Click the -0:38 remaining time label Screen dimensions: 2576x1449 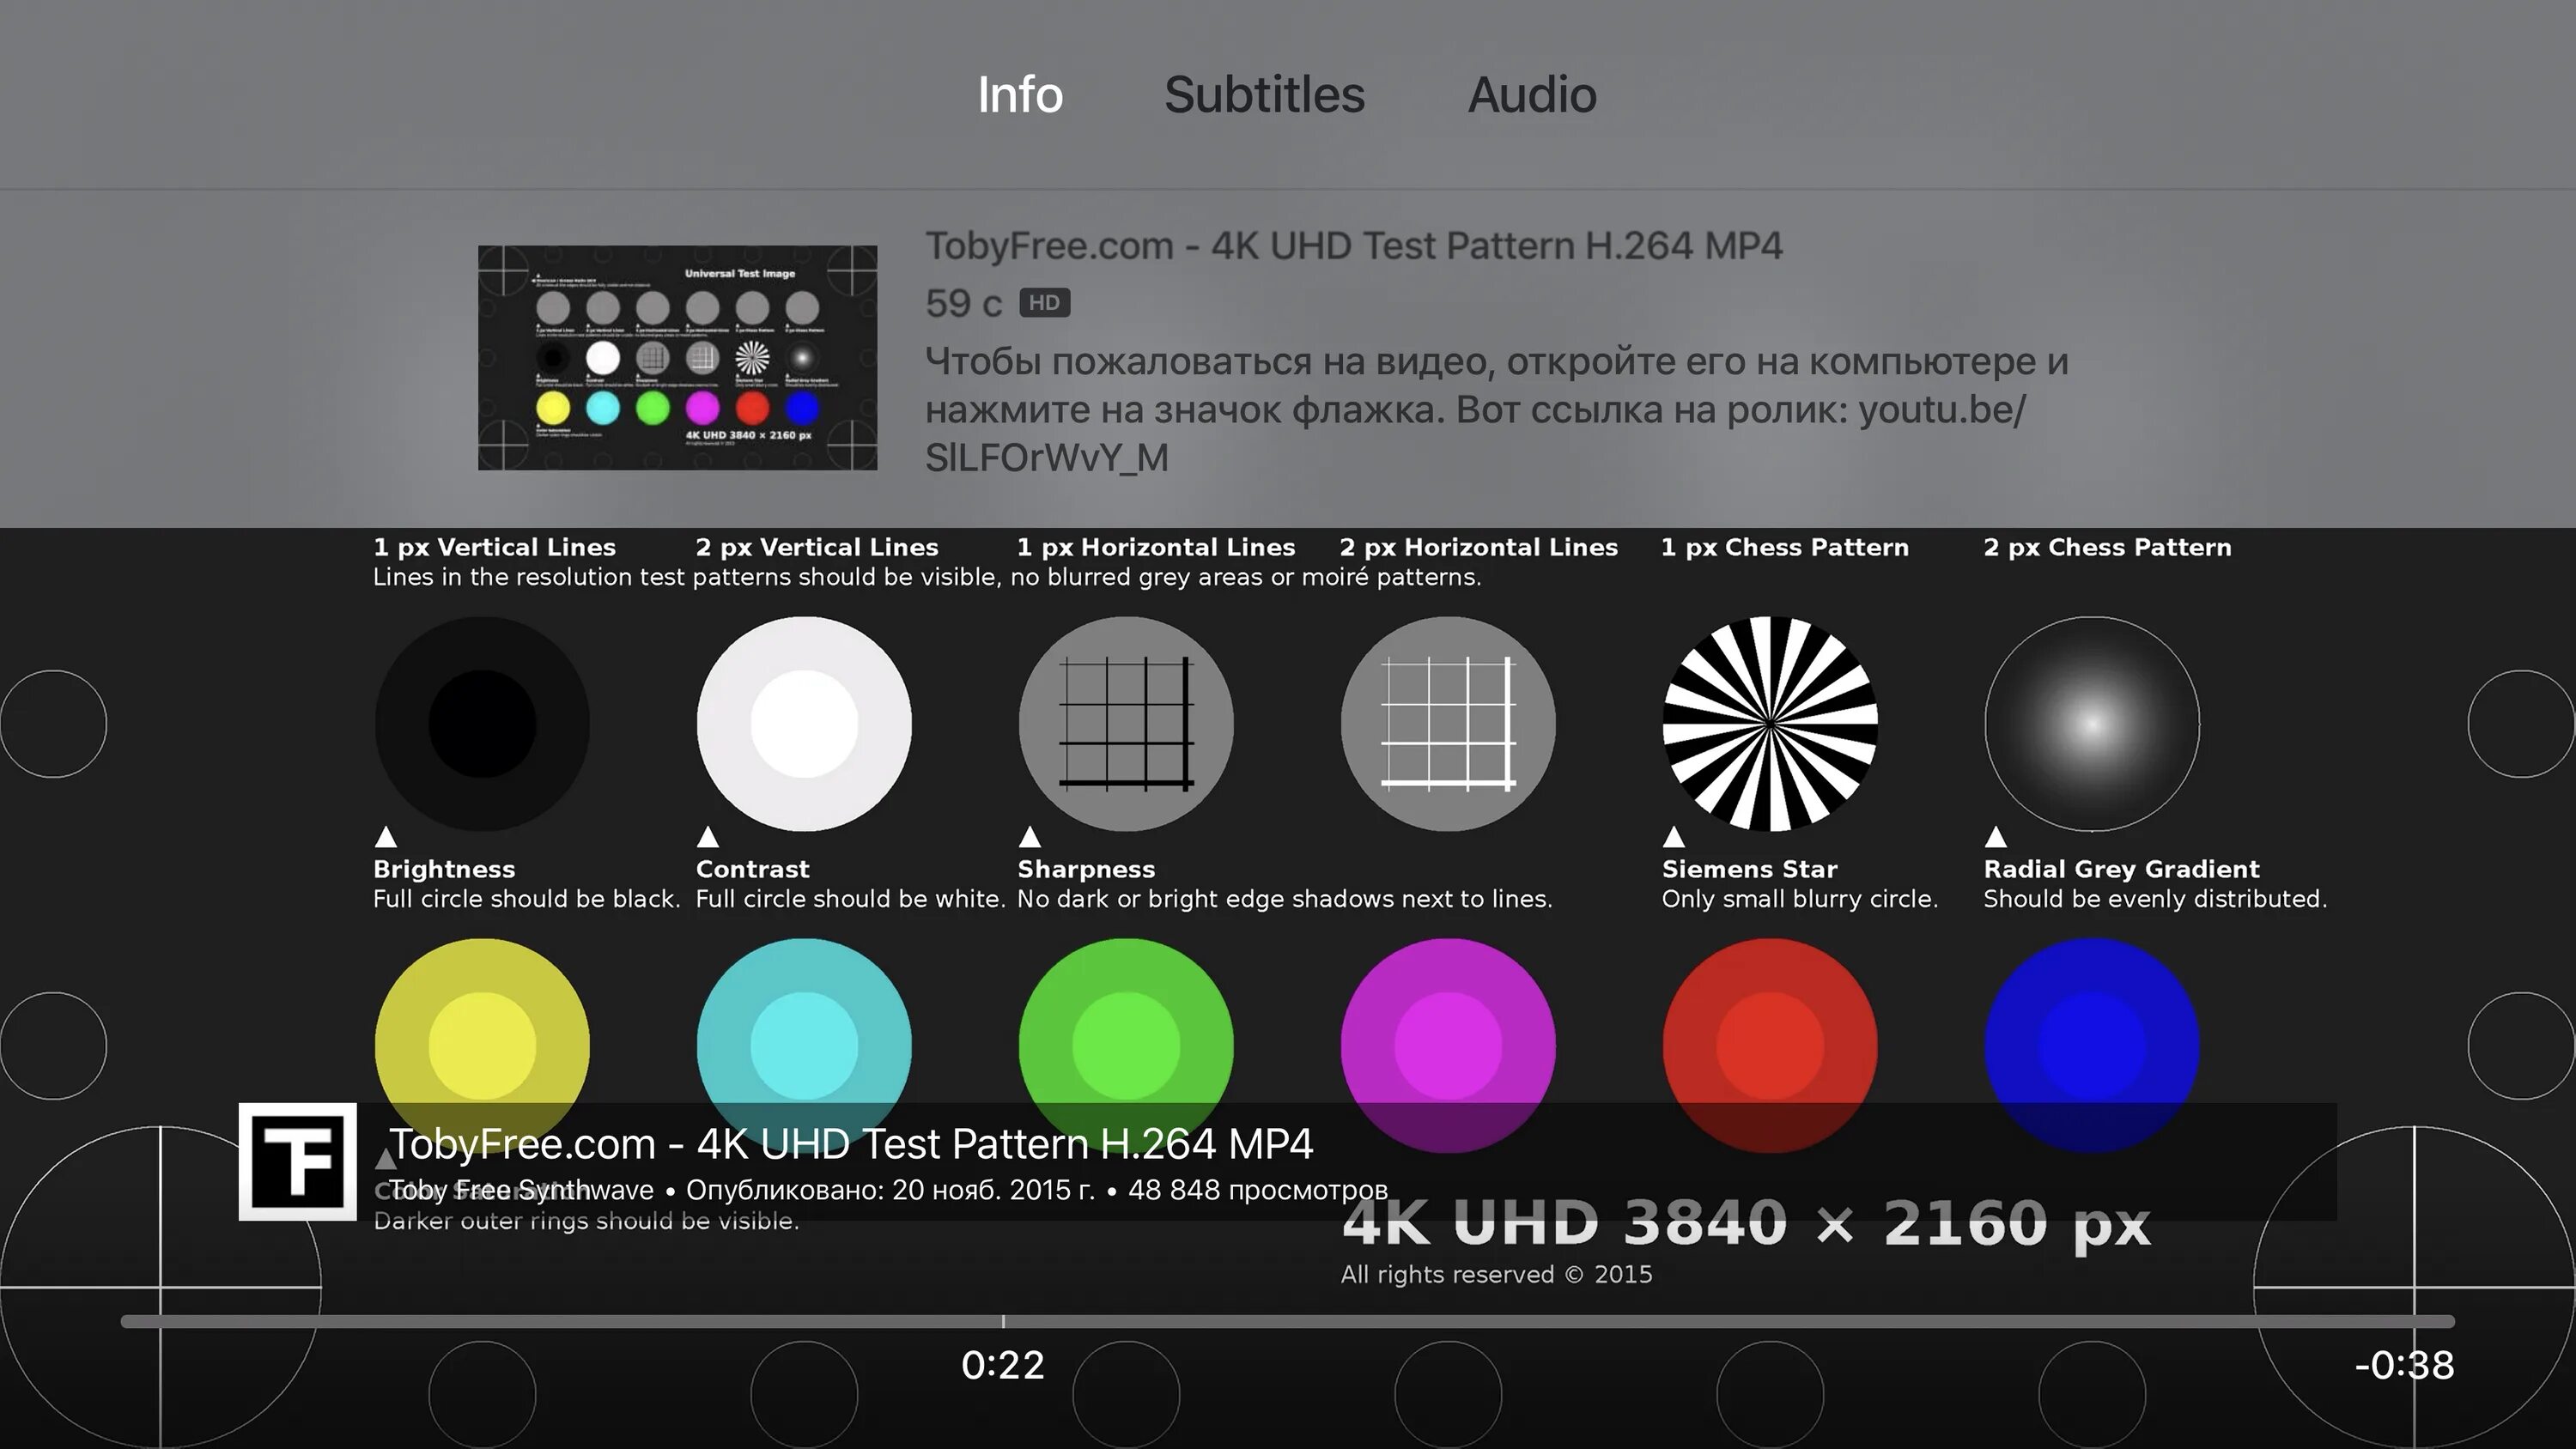pyautogui.click(x=2404, y=1365)
